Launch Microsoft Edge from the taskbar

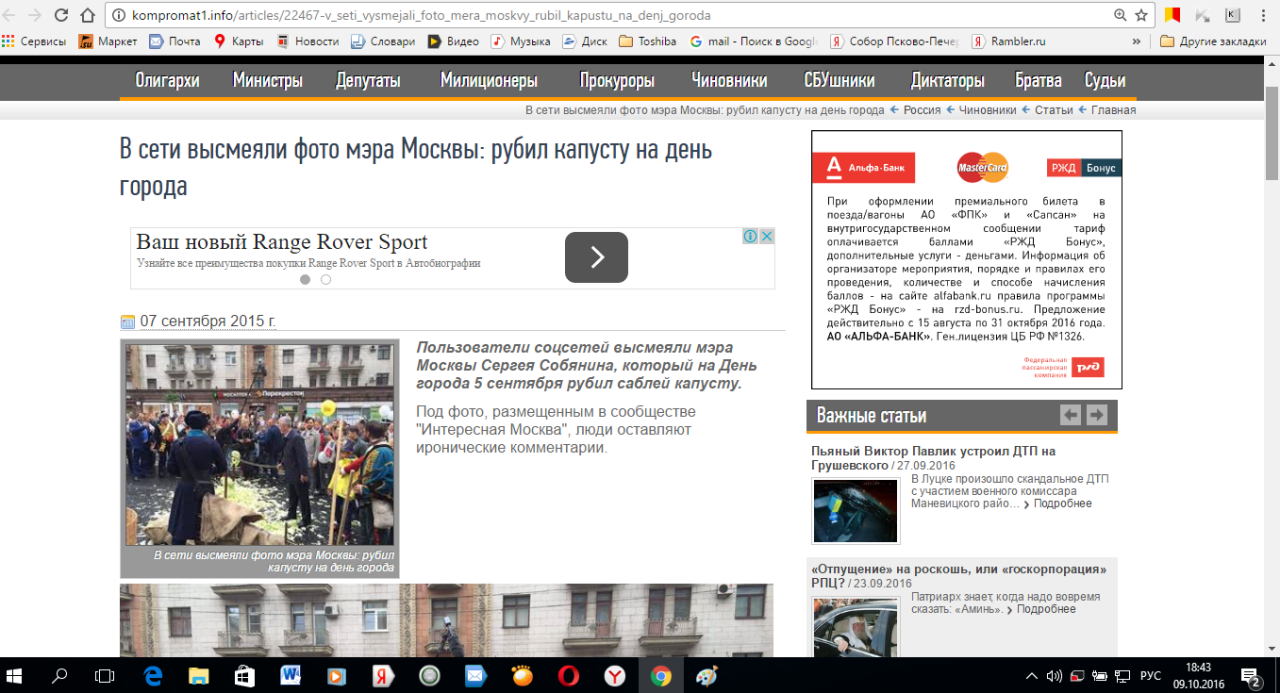153,675
